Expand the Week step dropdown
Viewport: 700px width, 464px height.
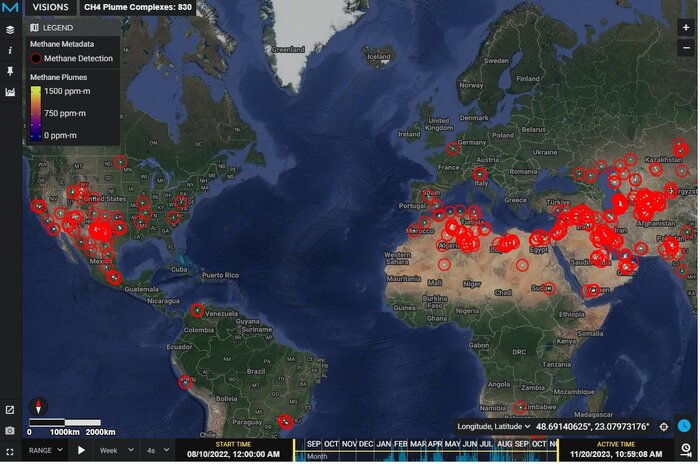tap(123, 451)
